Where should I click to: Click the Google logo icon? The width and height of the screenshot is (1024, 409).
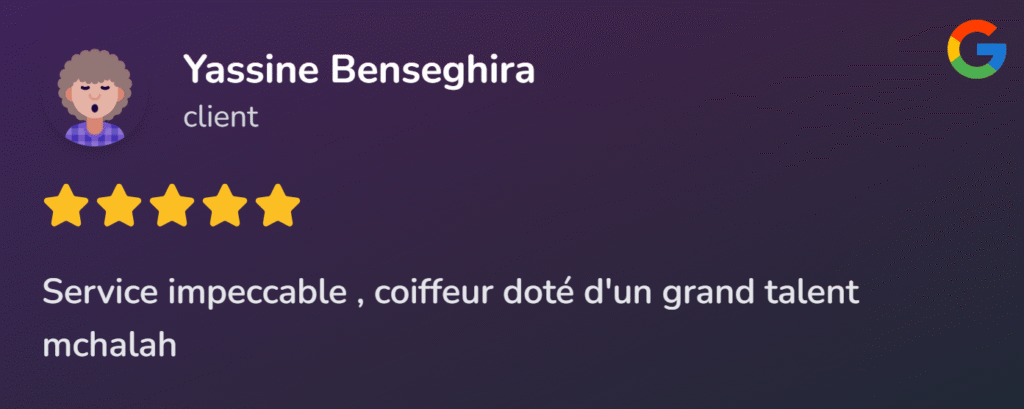[976, 50]
